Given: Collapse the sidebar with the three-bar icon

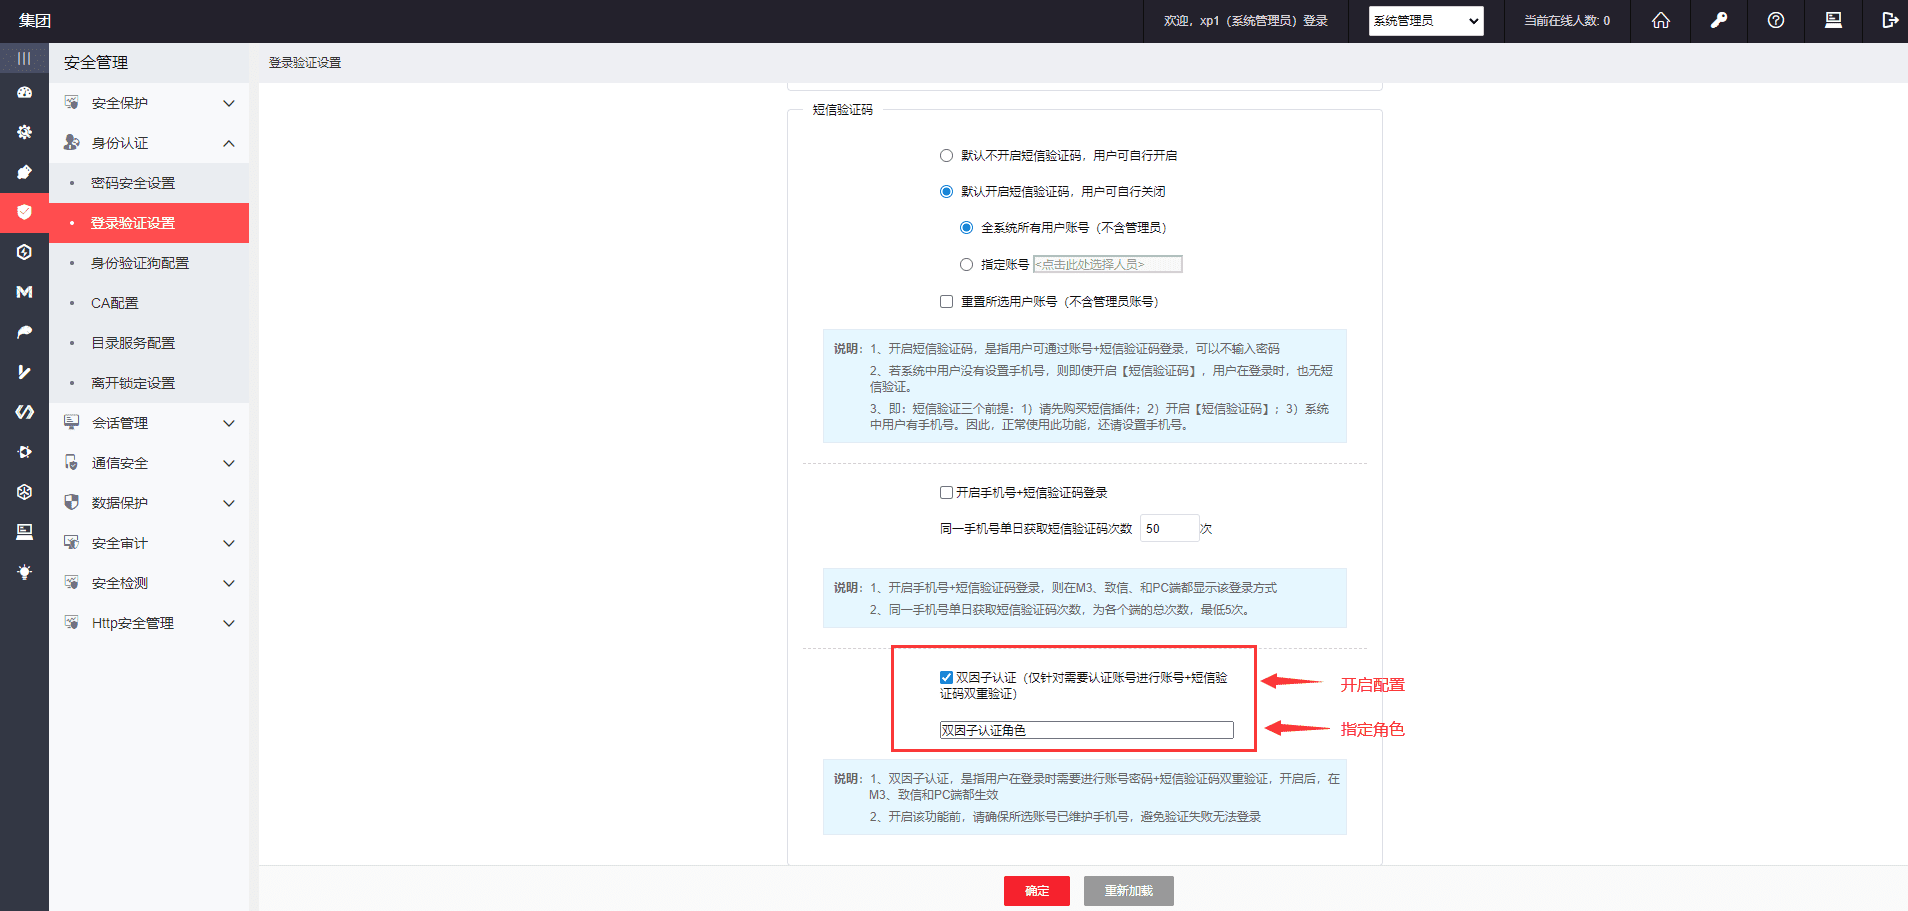Looking at the screenshot, I should point(24,59).
